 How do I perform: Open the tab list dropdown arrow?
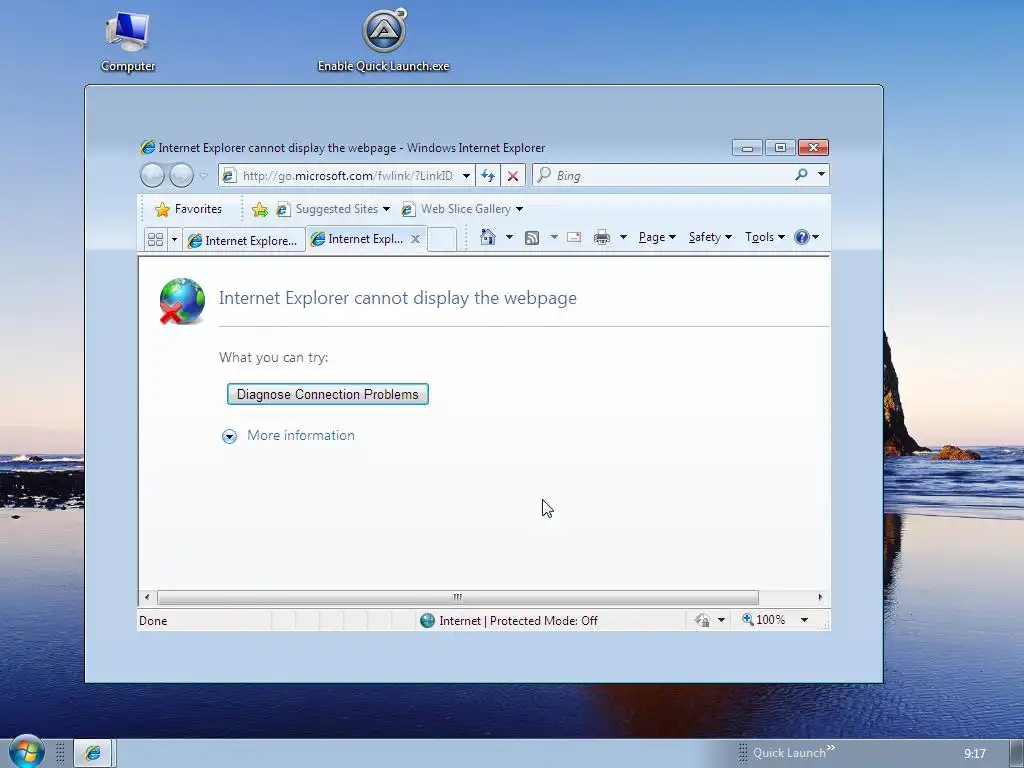(174, 240)
